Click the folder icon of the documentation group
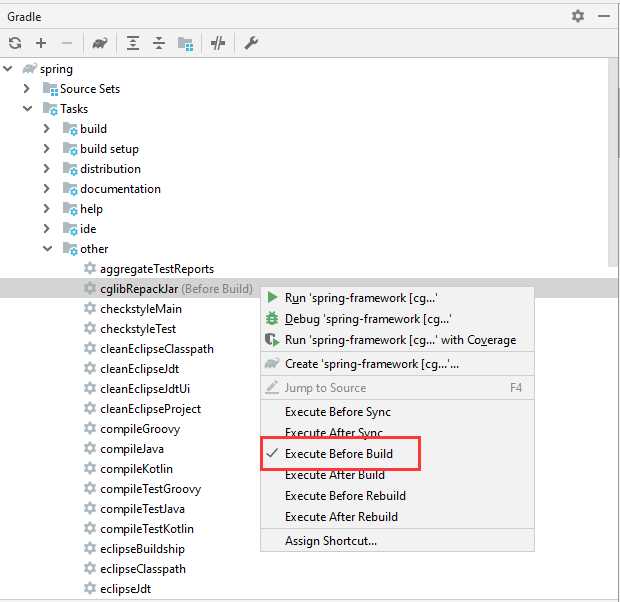Viewport: 620px width, 602px height. [70, 189]
